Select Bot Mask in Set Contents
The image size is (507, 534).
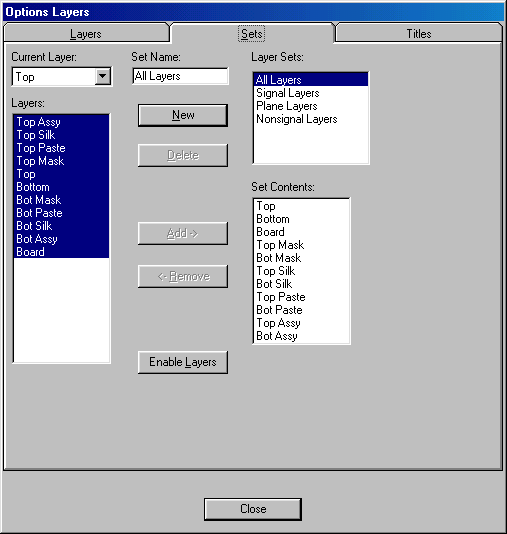point(301,258)
